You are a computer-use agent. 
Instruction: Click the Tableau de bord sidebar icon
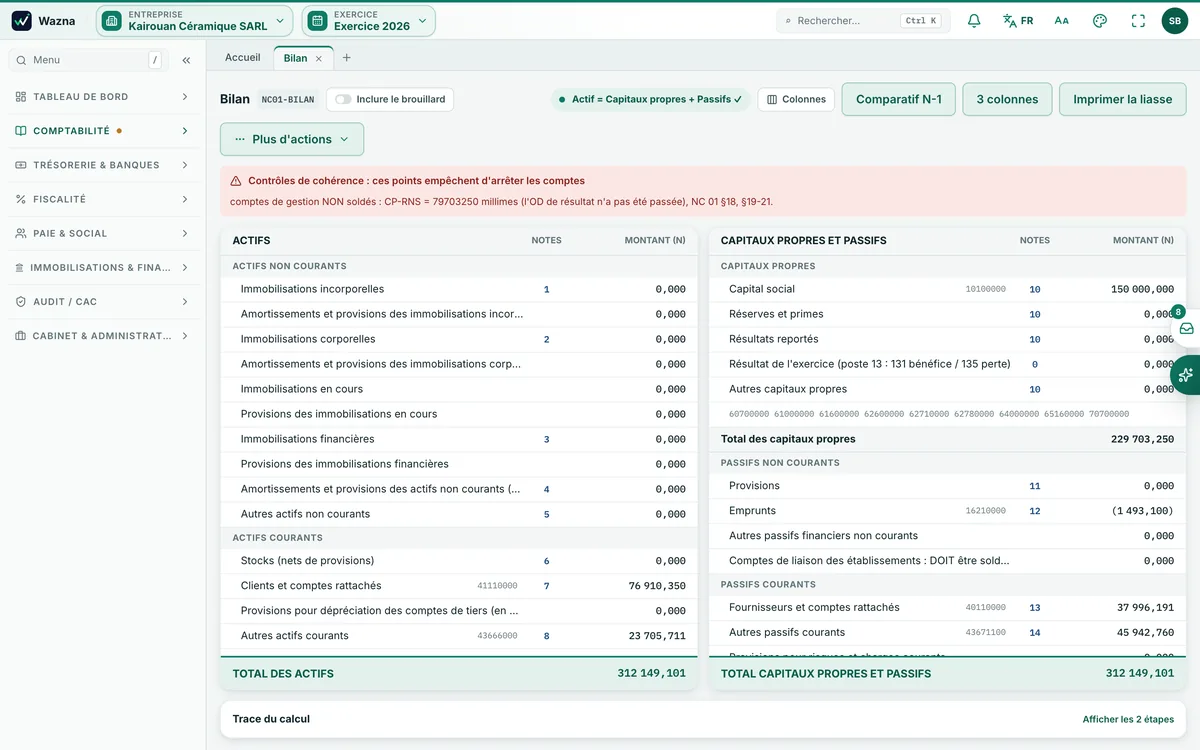[x=21, y=97]
